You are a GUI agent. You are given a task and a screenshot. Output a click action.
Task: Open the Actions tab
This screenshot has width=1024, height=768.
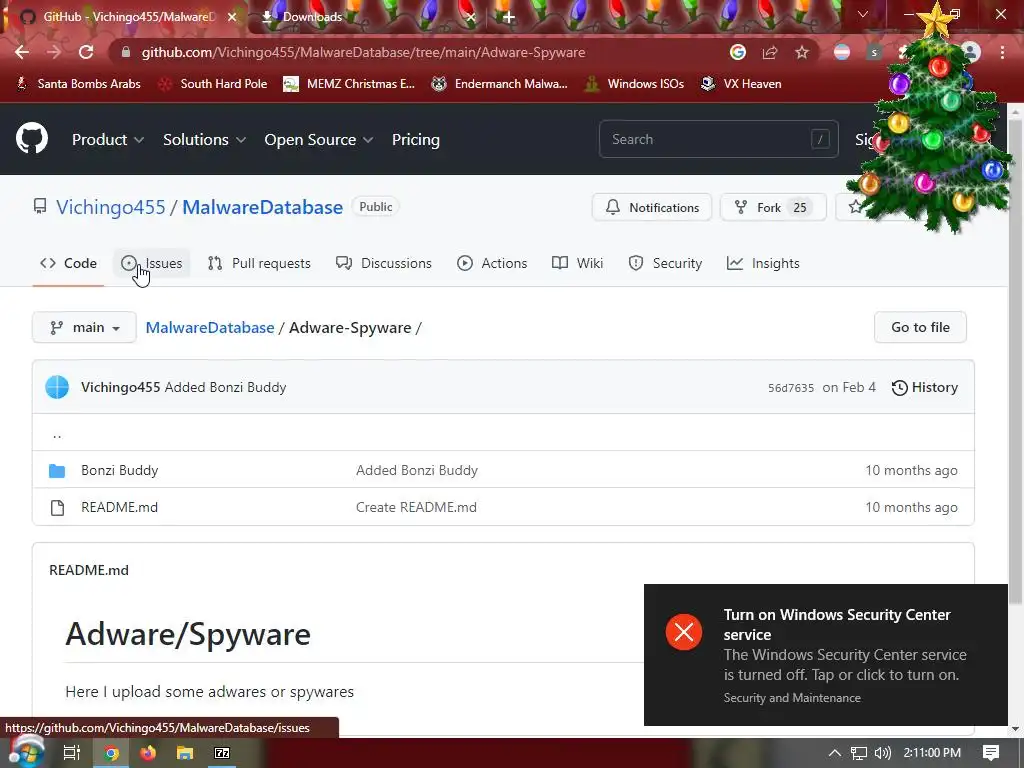(492, 263)
